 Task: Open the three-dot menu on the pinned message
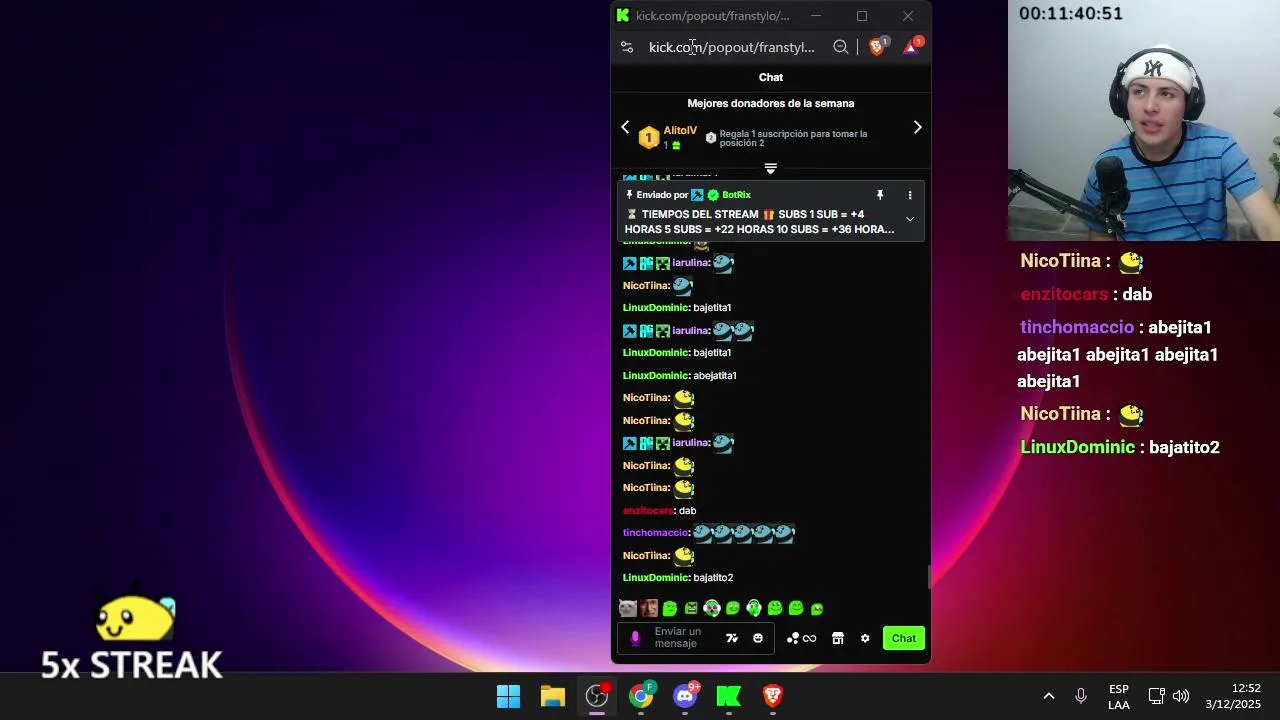click(x=910, y=195)
